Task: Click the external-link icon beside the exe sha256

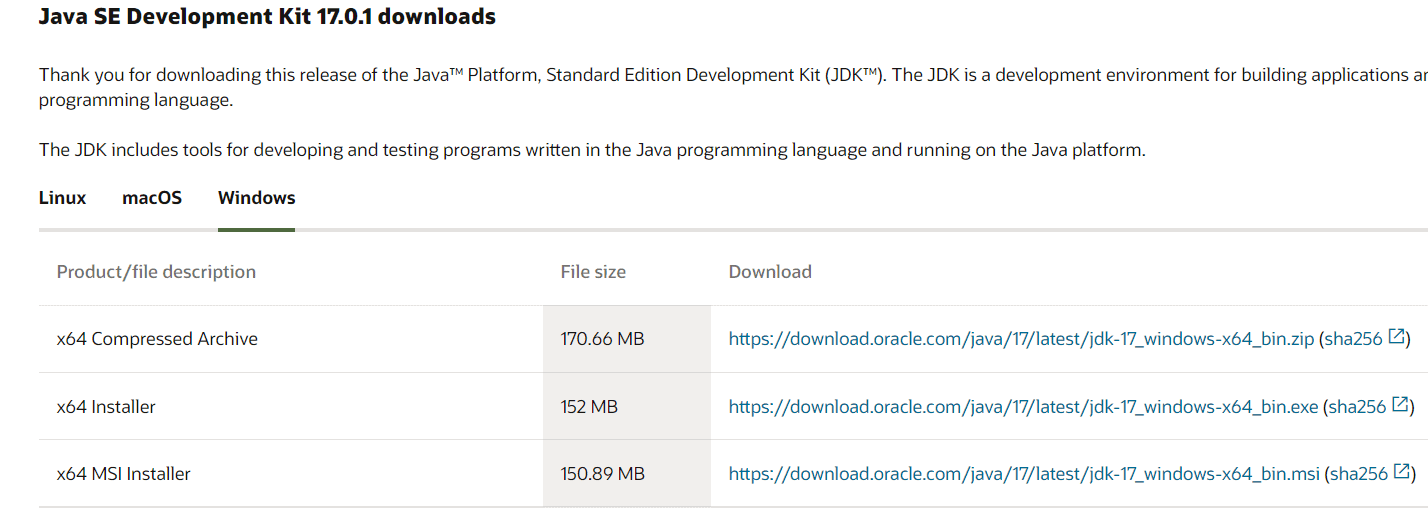Action: (x=1401, y=406)
